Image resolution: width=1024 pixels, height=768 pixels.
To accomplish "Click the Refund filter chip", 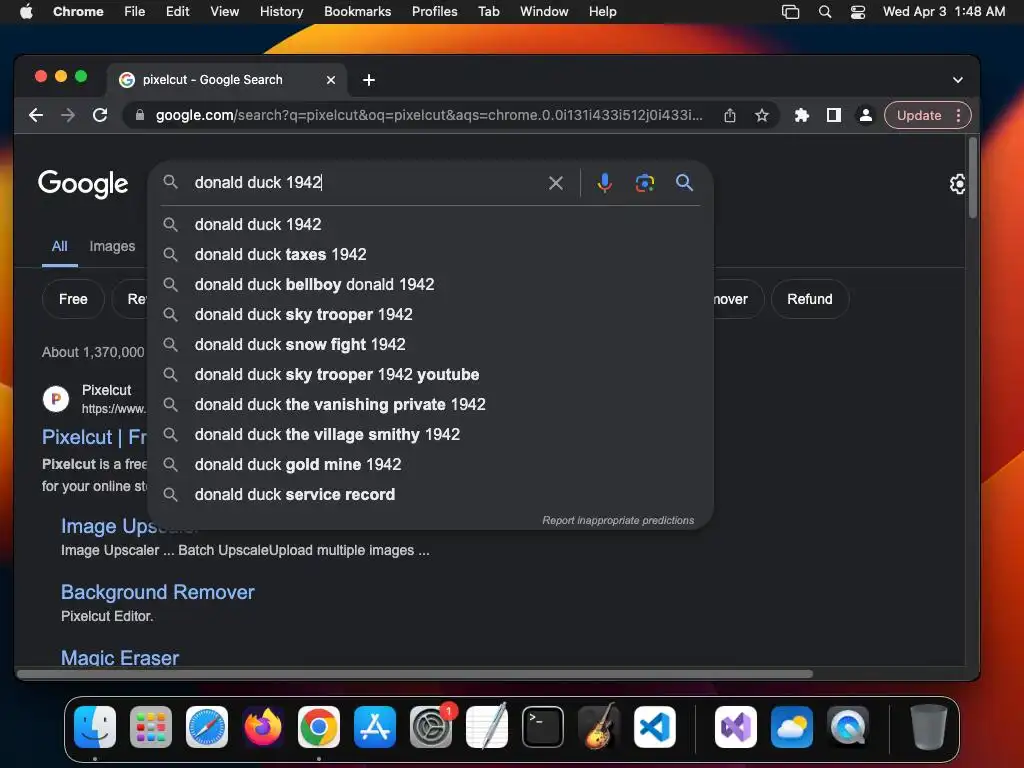I will (810, 299).
